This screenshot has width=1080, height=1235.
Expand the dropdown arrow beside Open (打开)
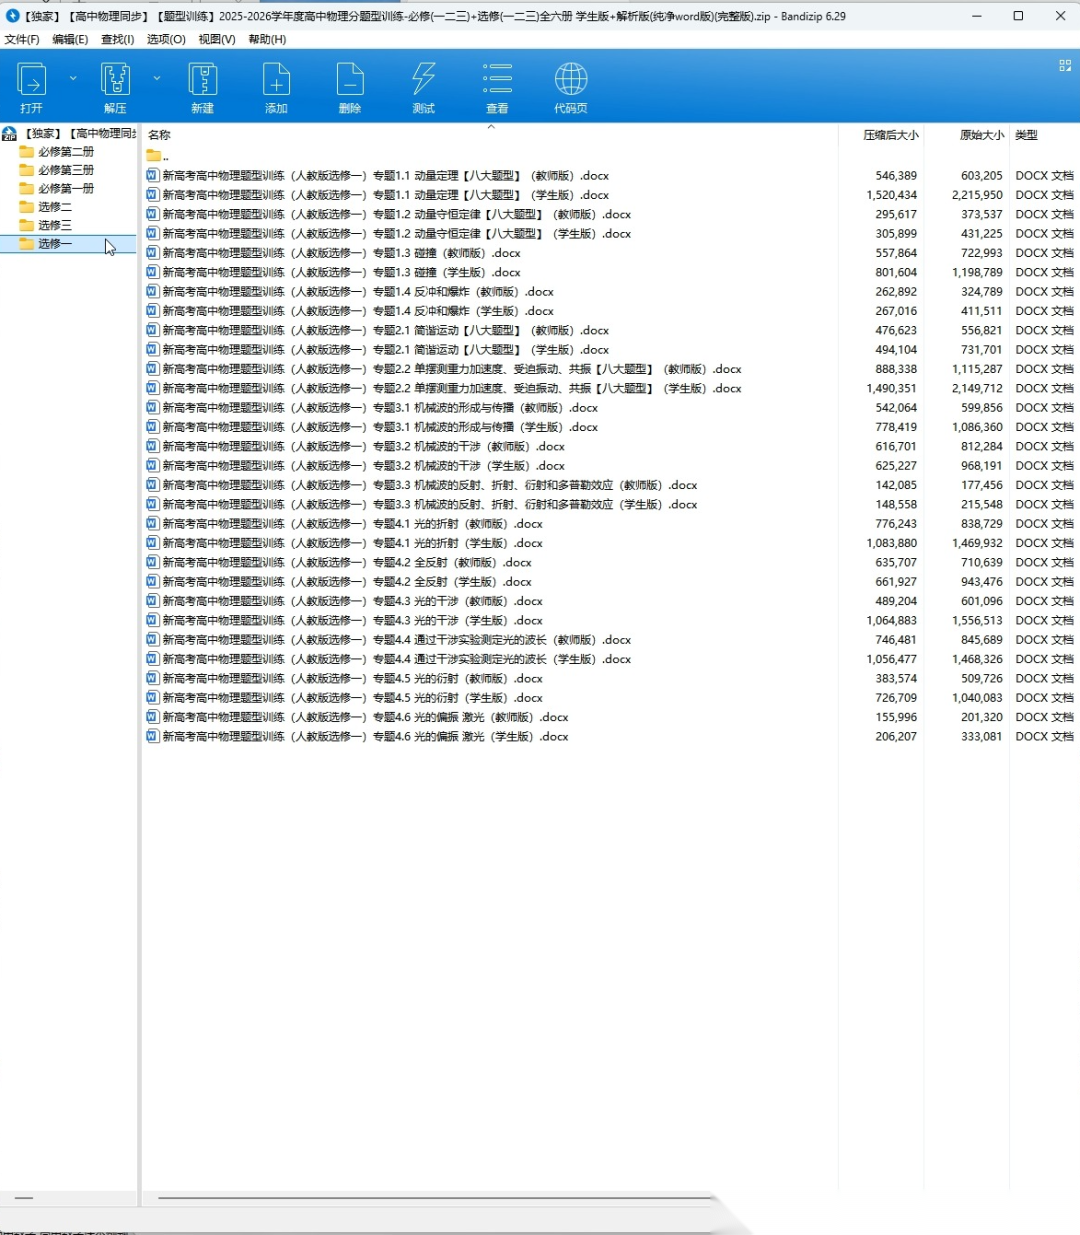[x=73, y=78]
